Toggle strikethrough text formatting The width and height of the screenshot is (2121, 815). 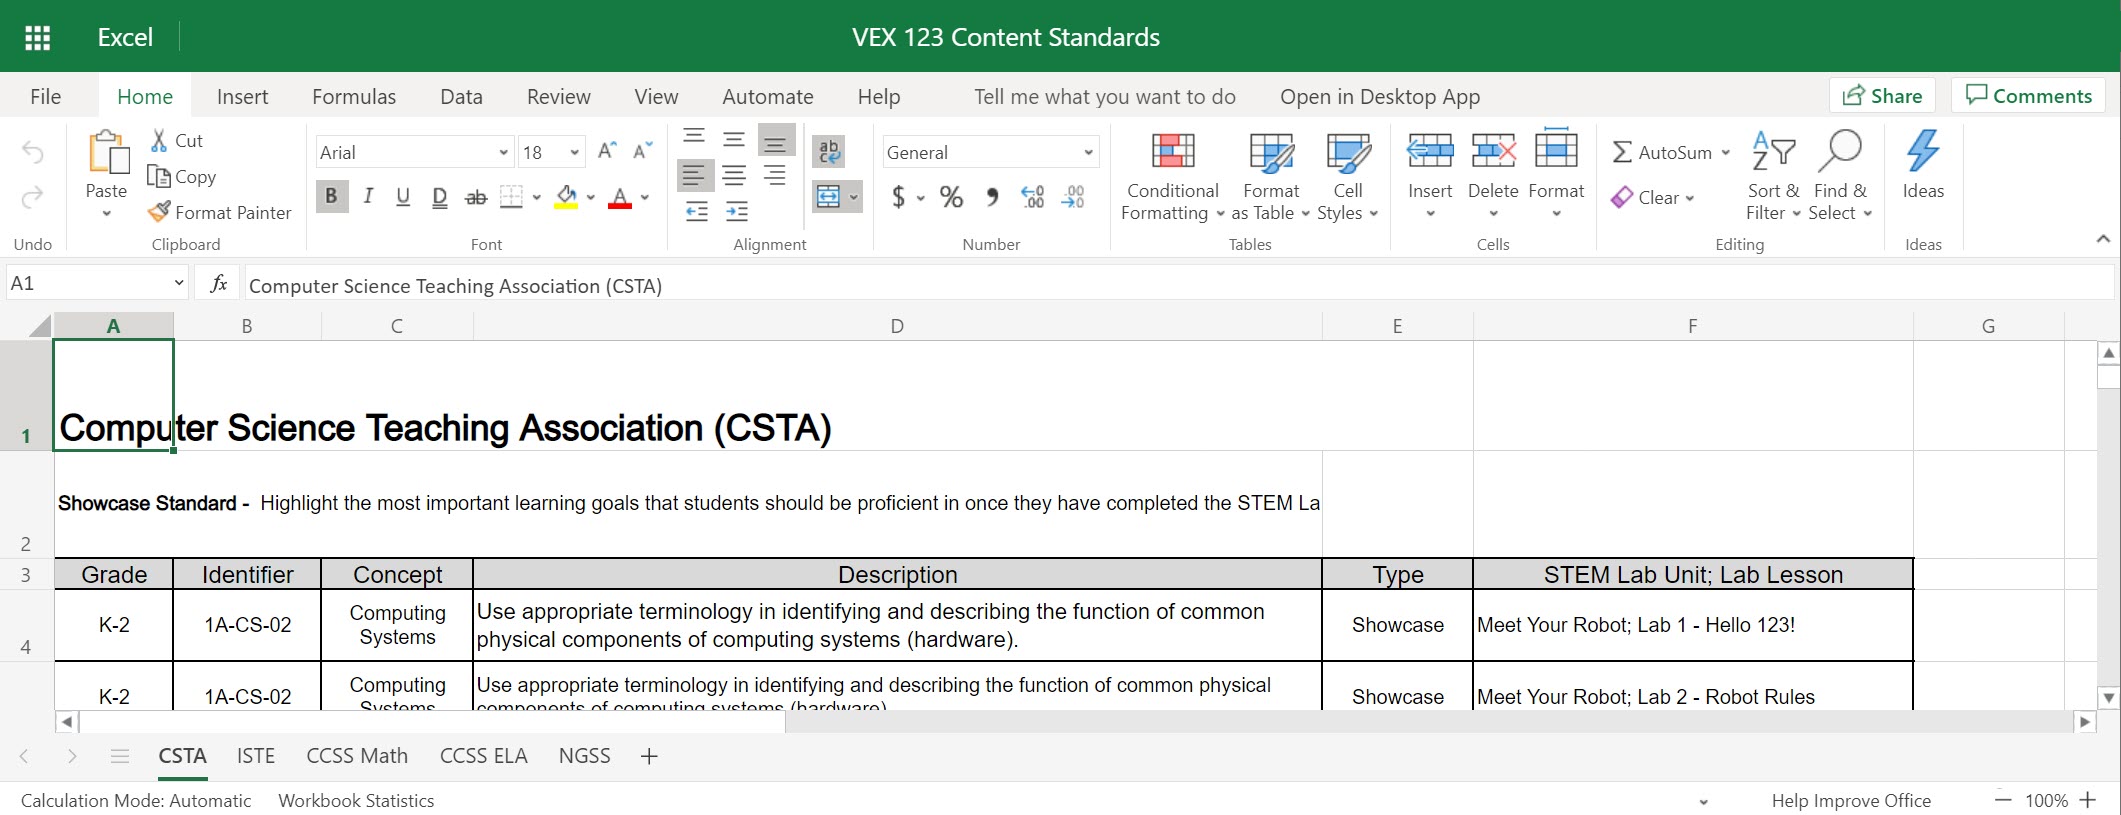pyautogui.click(x=476, y=198)
